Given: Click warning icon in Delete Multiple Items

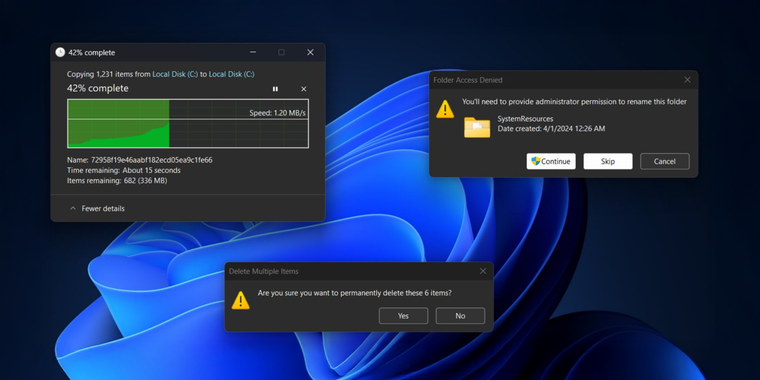Looking at the screenshot, I should [240, 301].
